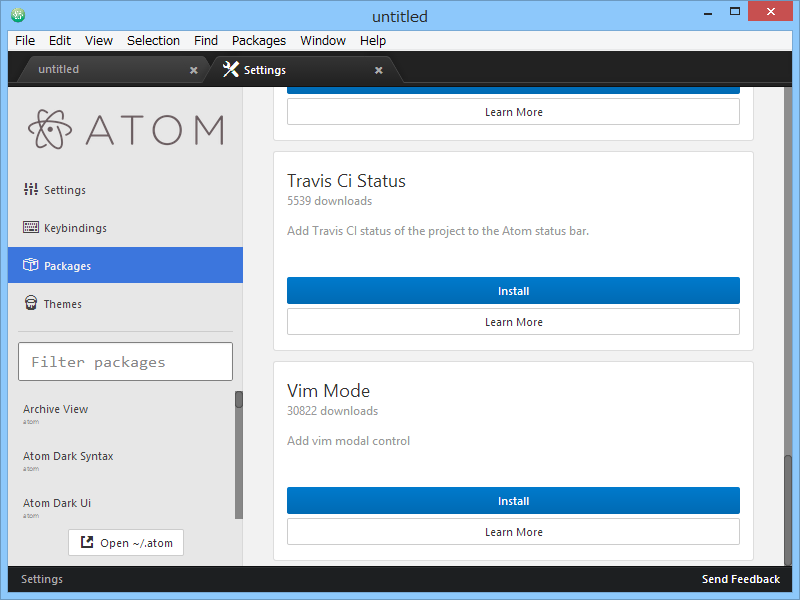The height and width of the screenshot is (600, 800).
Task: Open the Settings section in sidebar
Action: (126, 190)
